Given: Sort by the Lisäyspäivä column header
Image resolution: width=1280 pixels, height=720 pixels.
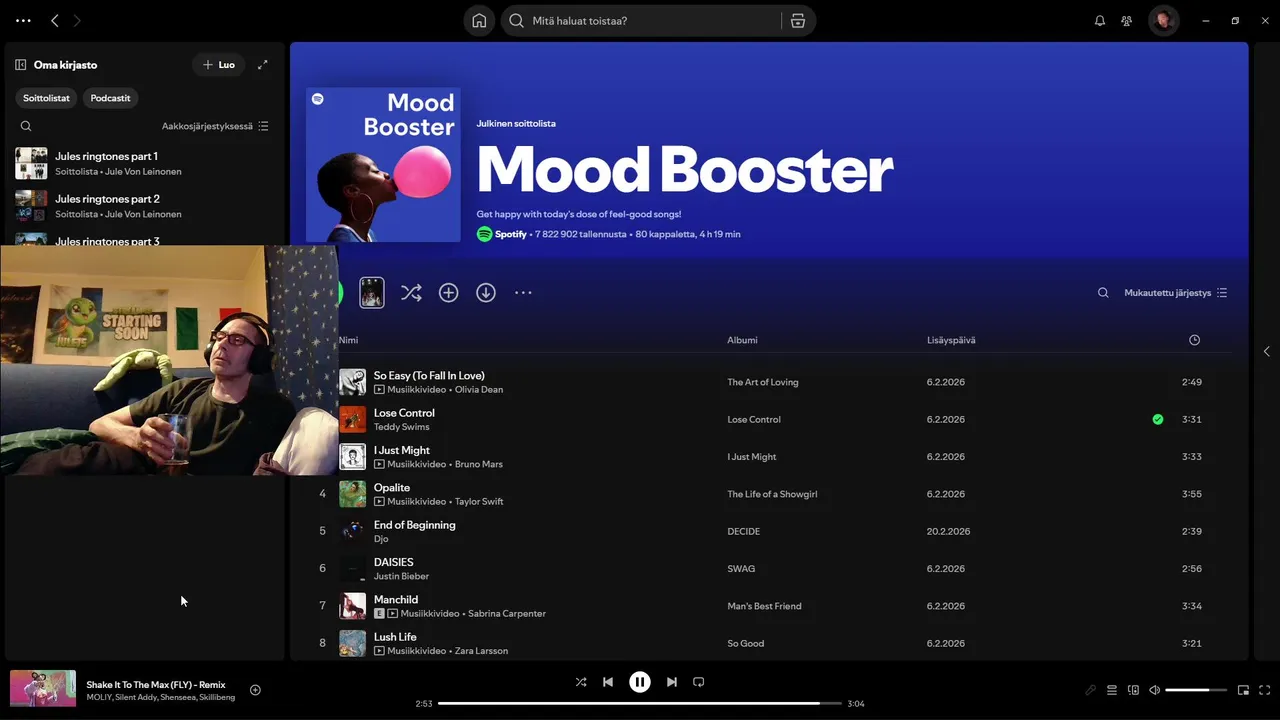Looking at the screenshot, I should coord(951,340).
